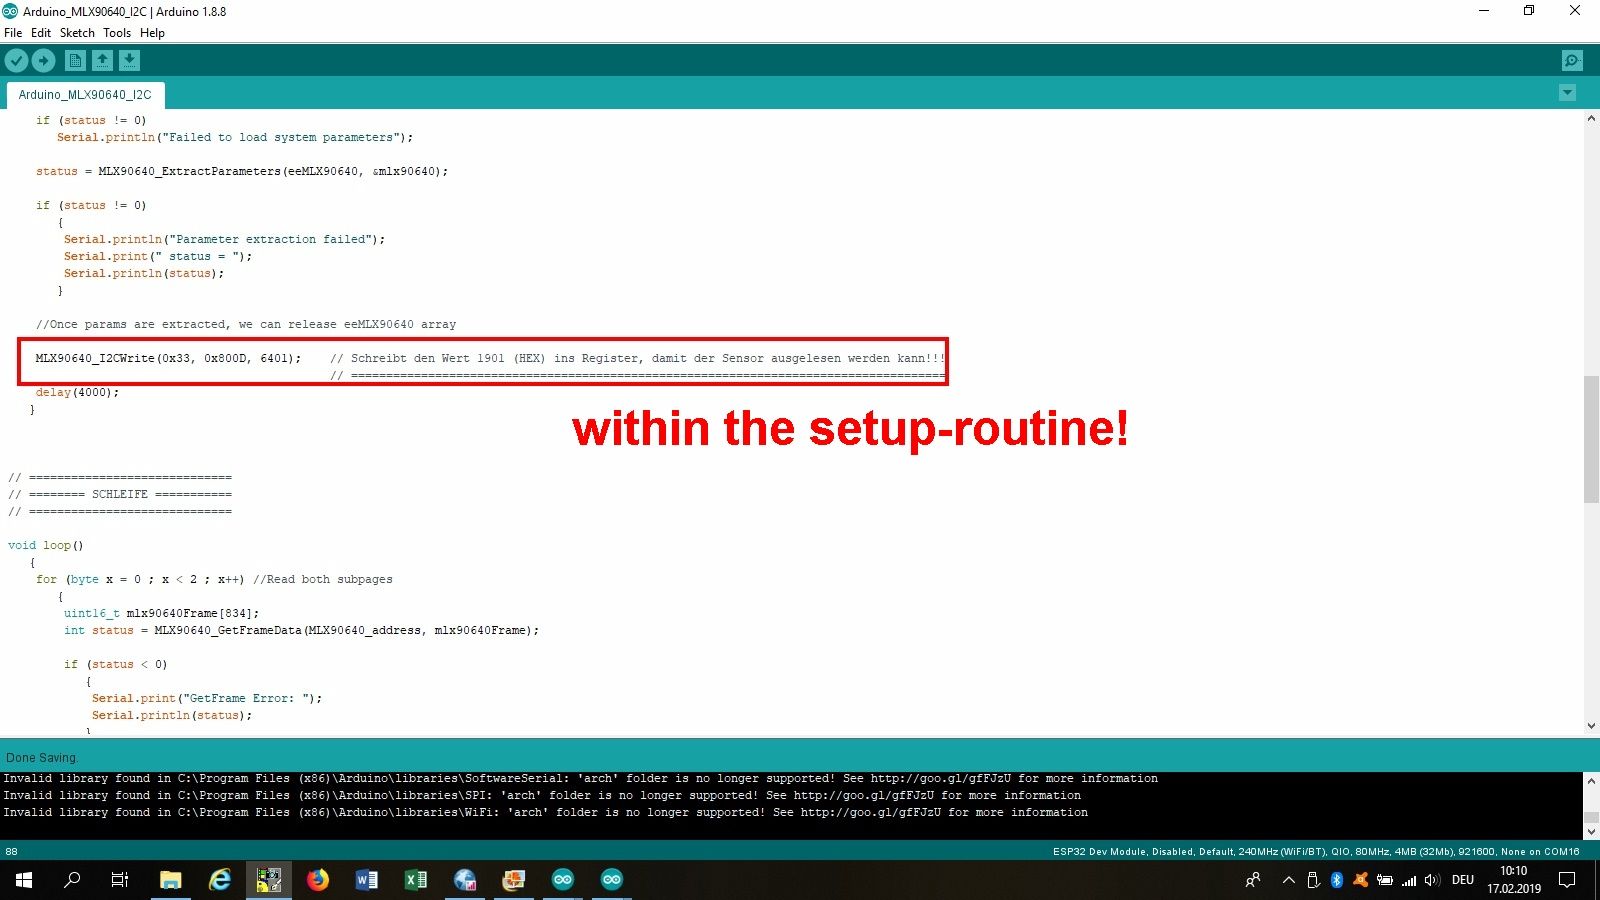Image resolution: width=1600 pixels, height=900 pixels.
Task: Open Firefox from the taskbar
Action: point(318,880)
